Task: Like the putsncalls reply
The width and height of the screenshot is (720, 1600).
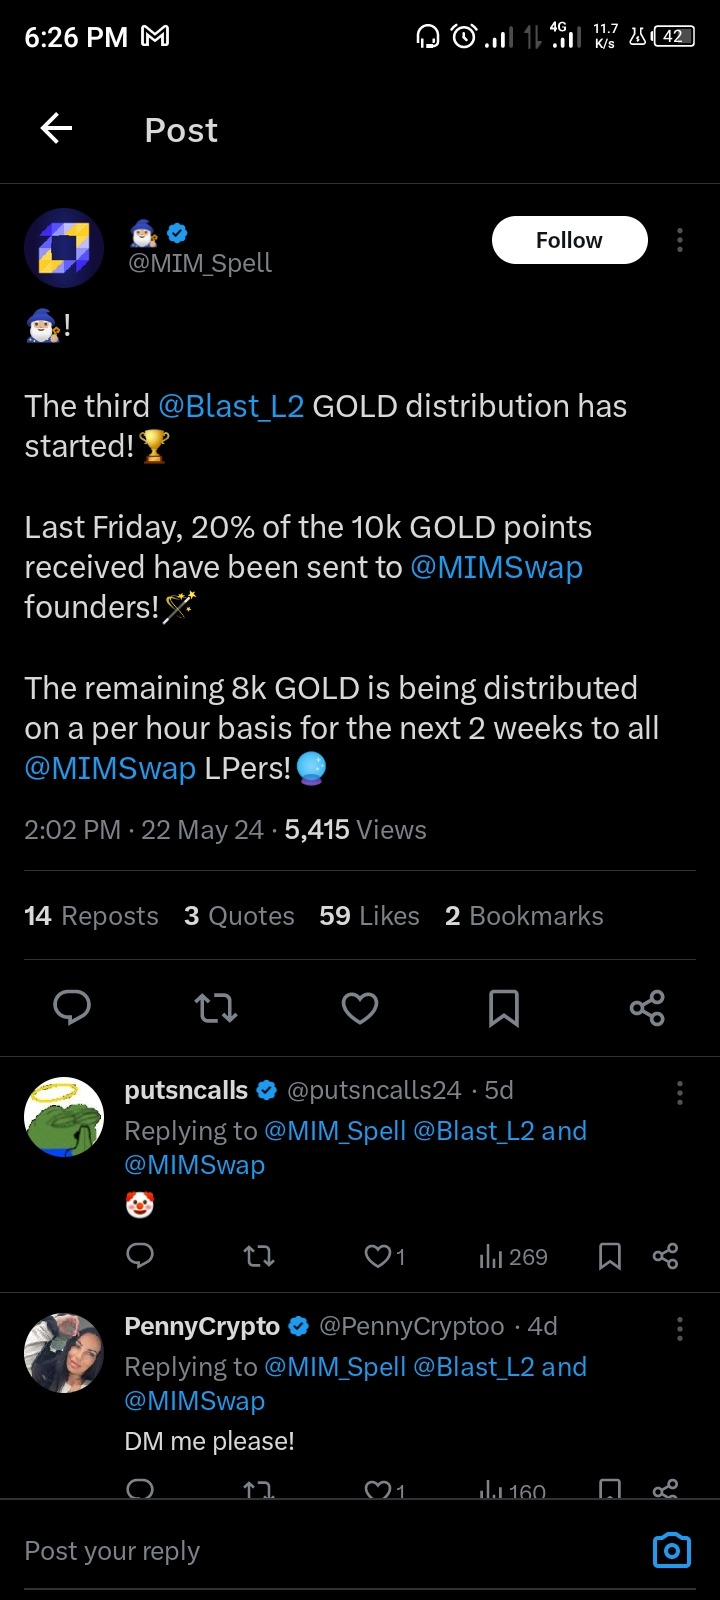Action: point(378,1256)
